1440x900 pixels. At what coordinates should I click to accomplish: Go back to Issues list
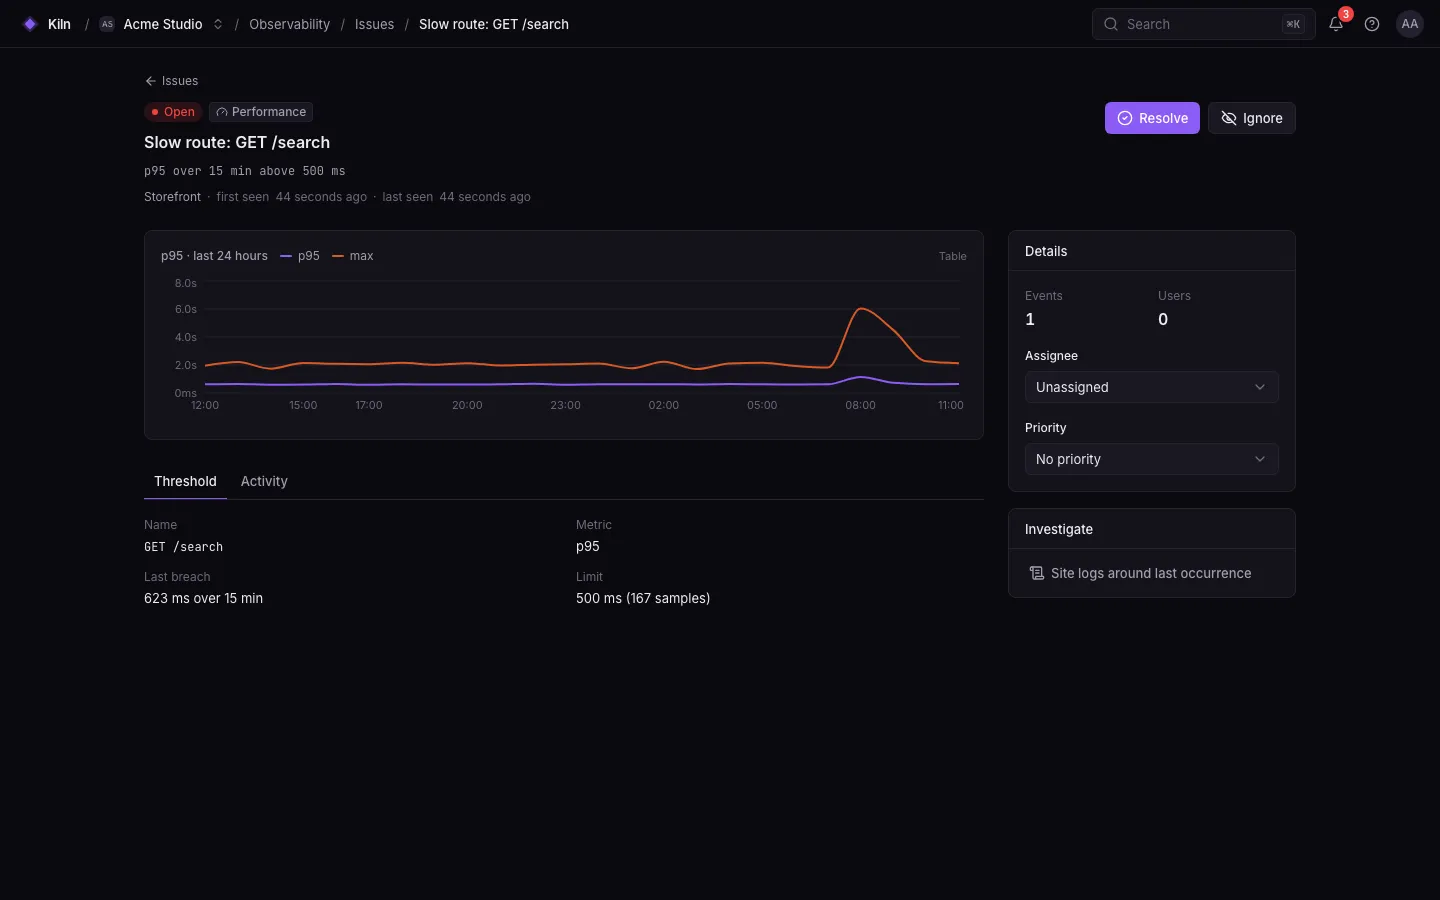point(171,81)
